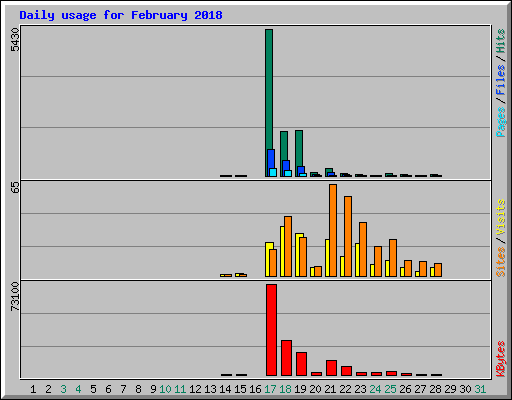Click day 30 on the x-axis

point(465,389)
